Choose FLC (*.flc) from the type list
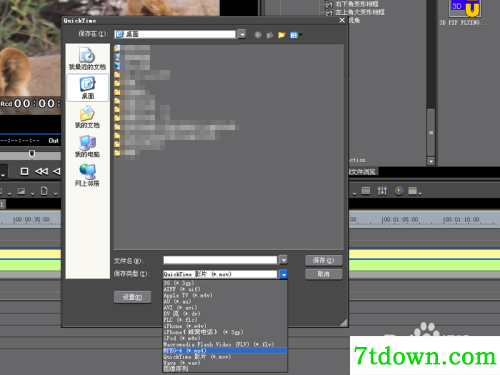Image resolution: width=500 pixels, height=375 pixels. click(224, 320)
